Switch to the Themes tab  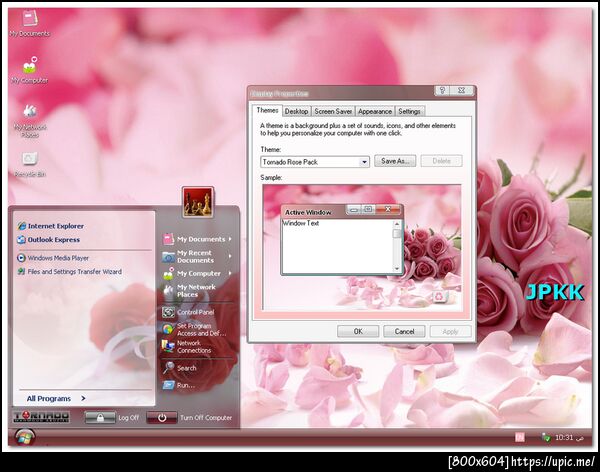[267, 110]
